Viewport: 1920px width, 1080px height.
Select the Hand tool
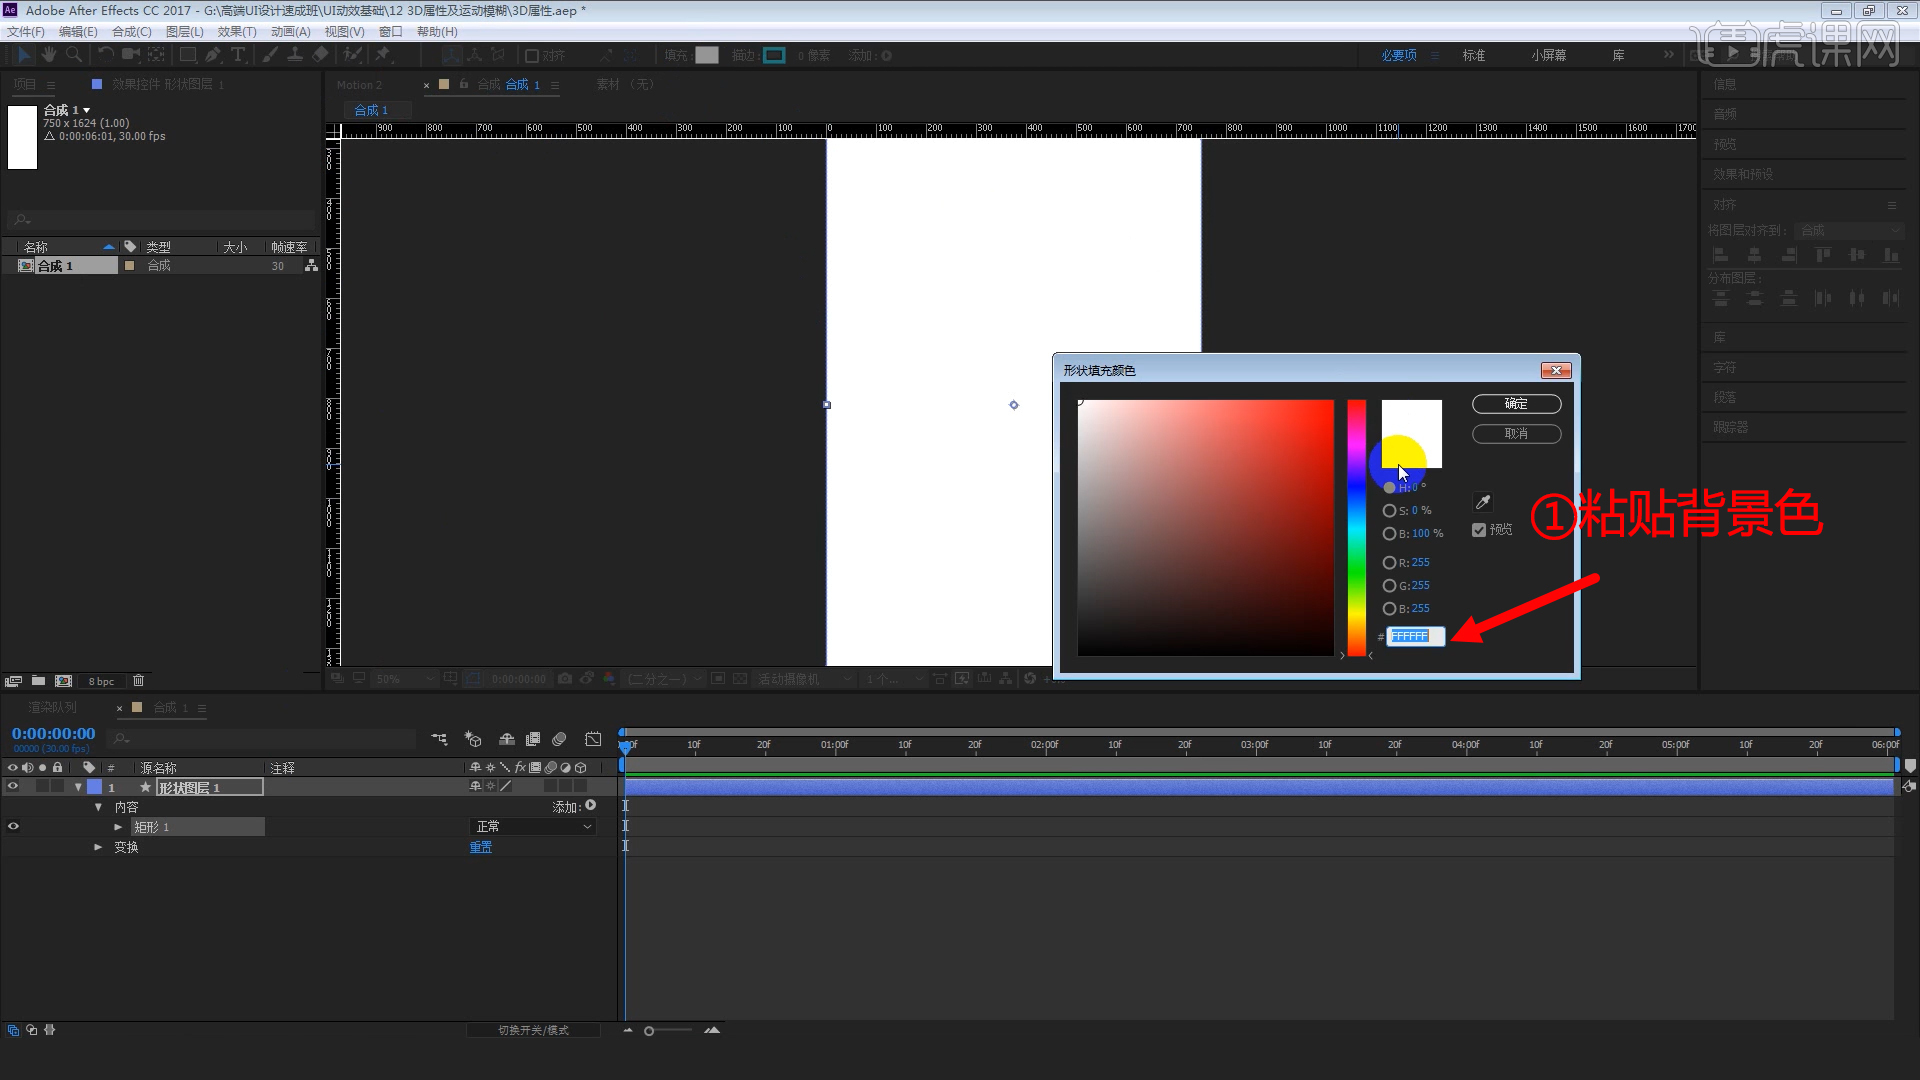tap(48, 55)
